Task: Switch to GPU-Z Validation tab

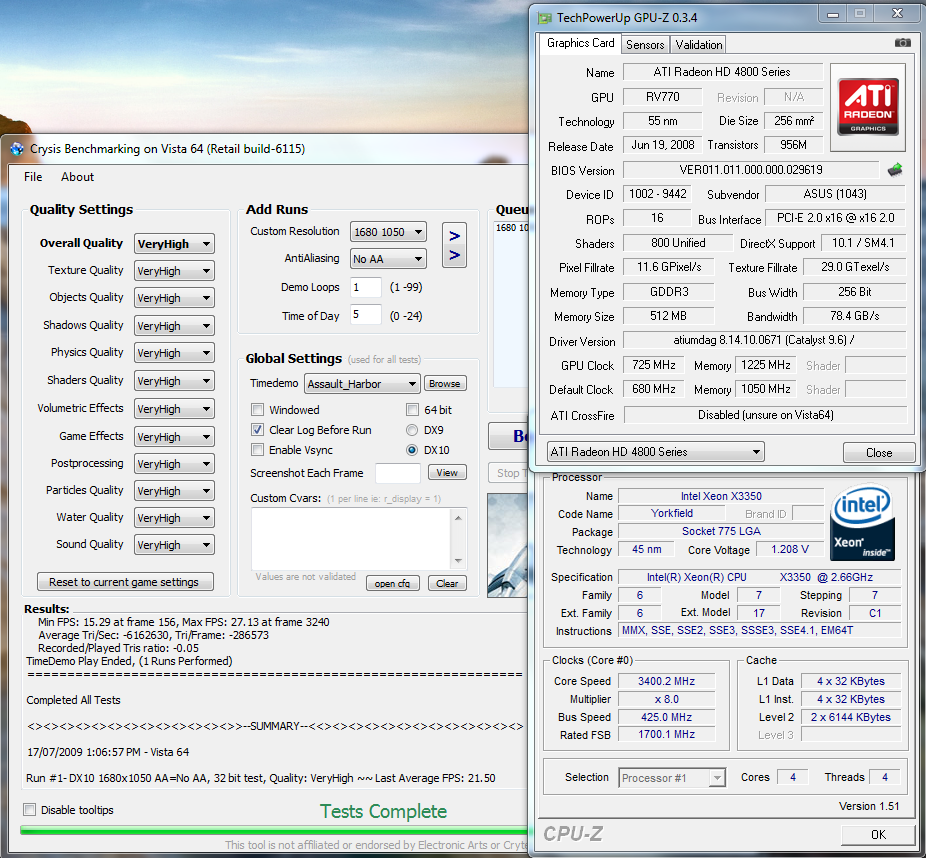Action: pos(699,44)
